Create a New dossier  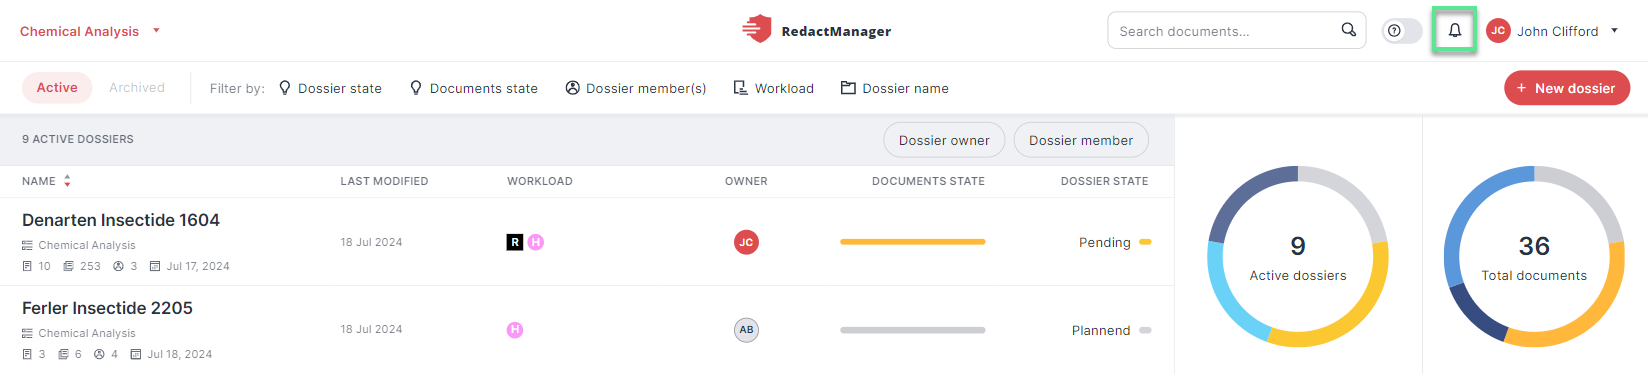1567,88
